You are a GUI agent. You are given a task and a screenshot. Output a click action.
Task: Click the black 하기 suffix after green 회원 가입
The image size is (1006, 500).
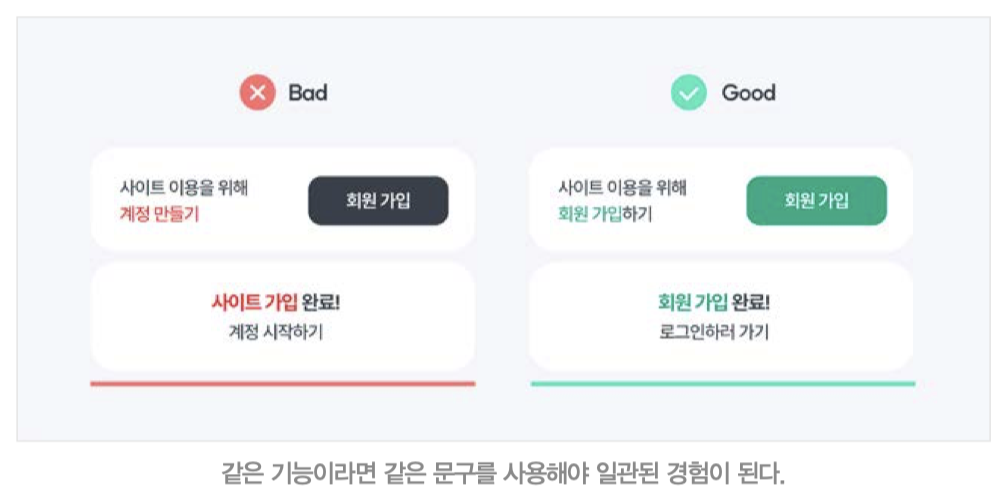point(637,214)
